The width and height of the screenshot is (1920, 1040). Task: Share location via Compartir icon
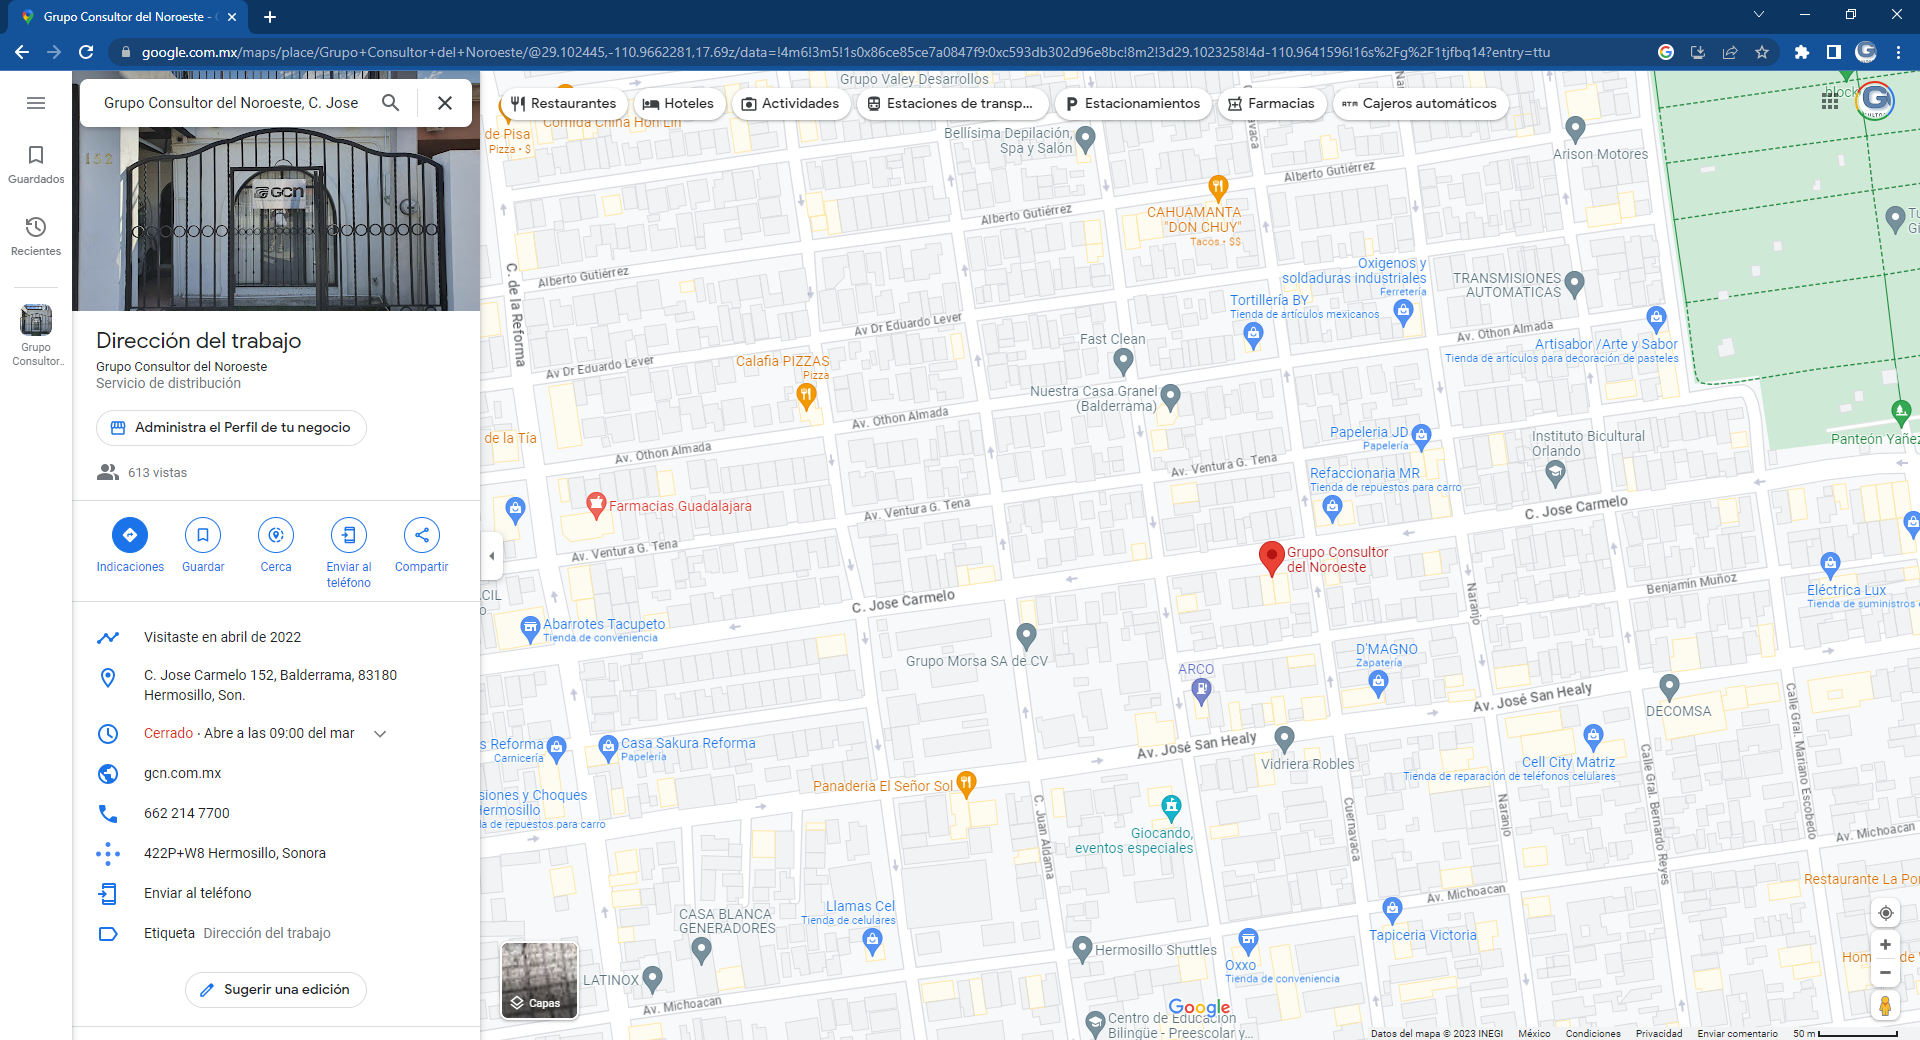tap(421, 535)
